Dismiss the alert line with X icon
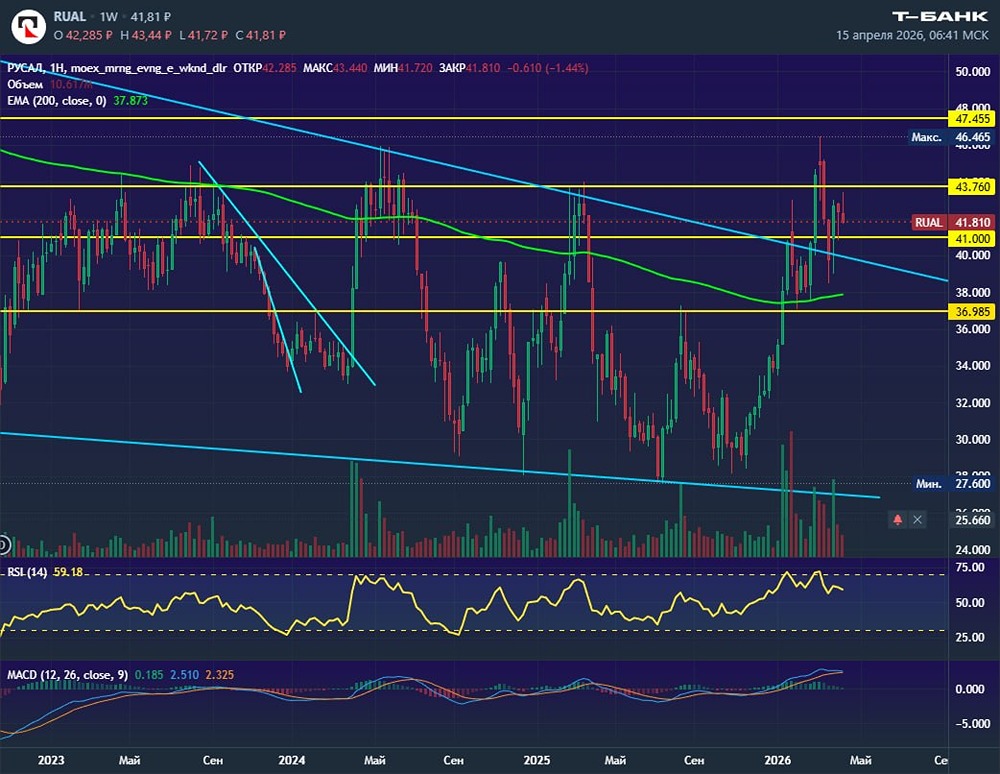 pos(917,520)
